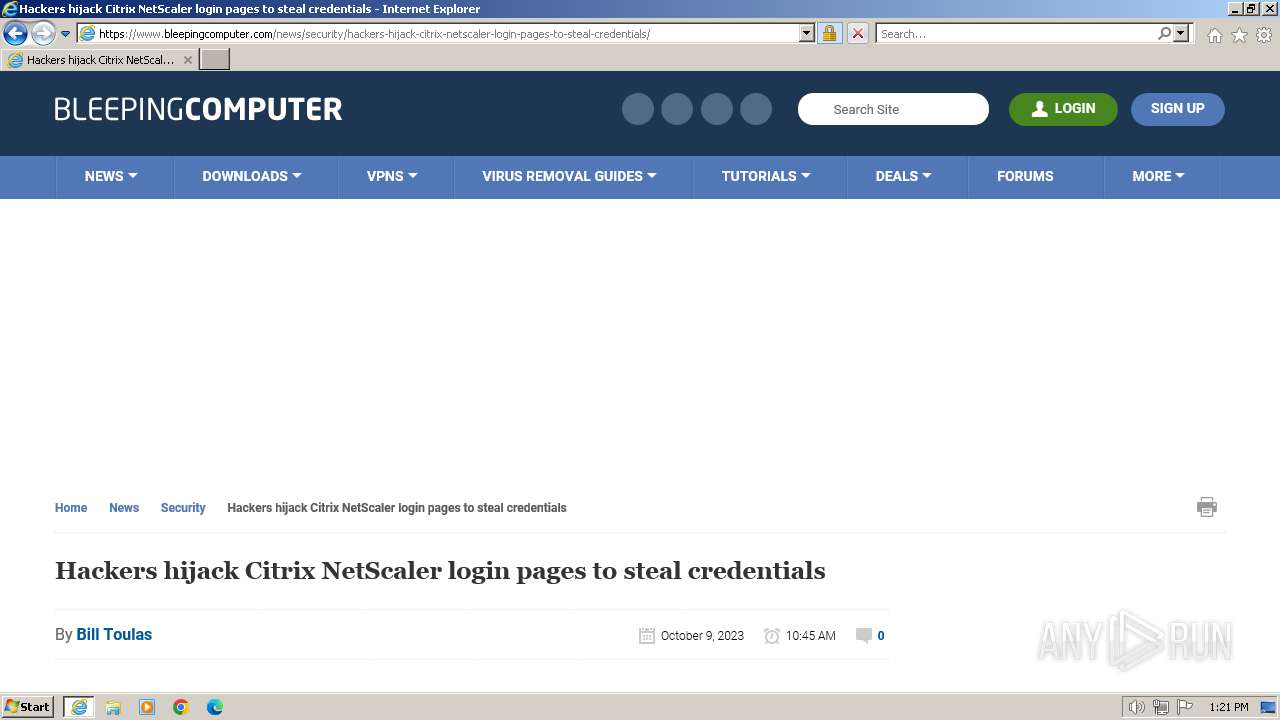Click the BleepingComputer logo
The image size is (1280, 720).
(x=198, y=109)
